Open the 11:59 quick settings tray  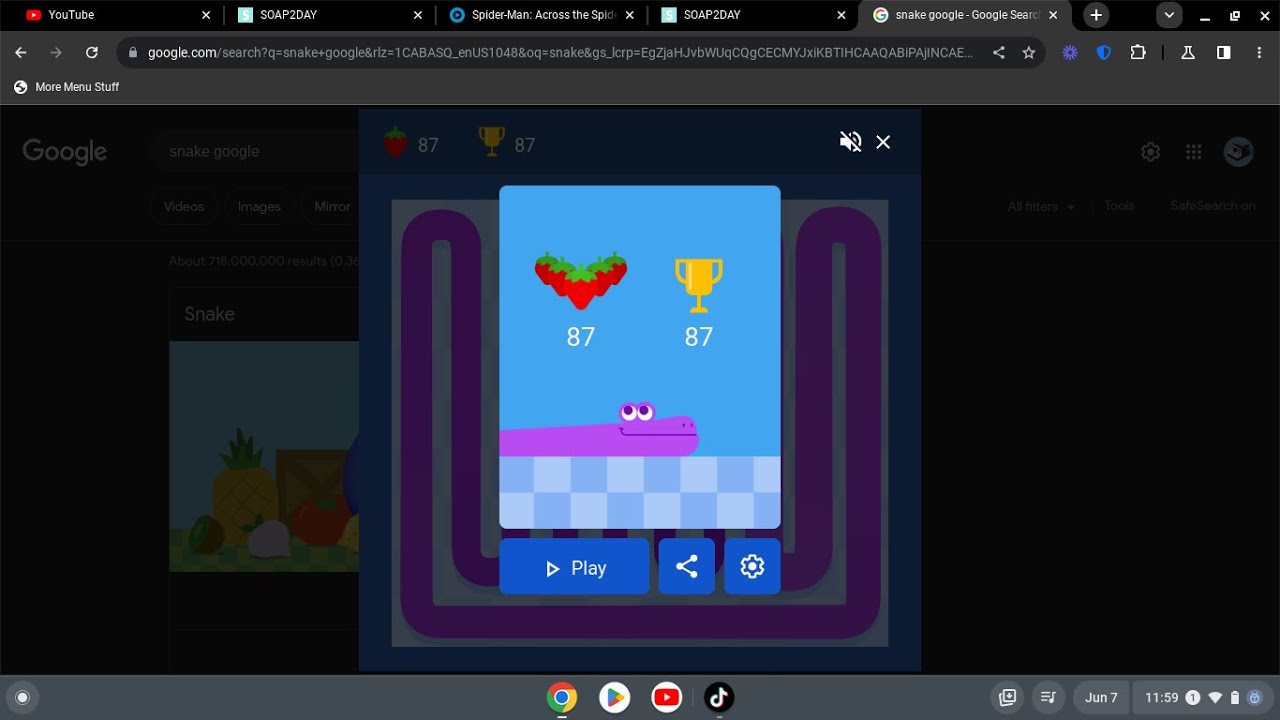[1204, 698]
